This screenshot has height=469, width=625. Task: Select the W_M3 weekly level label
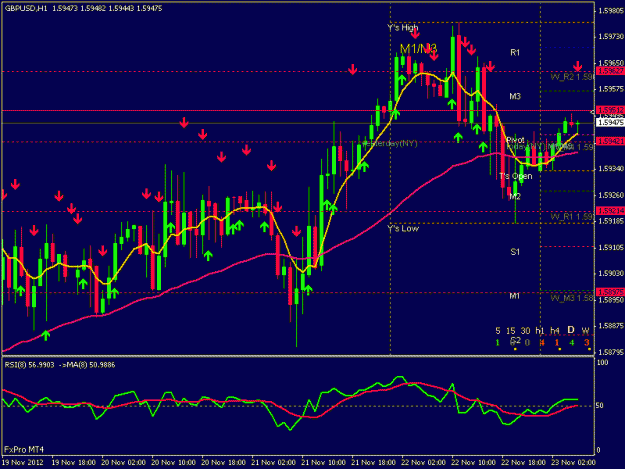pyautogui.click(x=572, y=298)
